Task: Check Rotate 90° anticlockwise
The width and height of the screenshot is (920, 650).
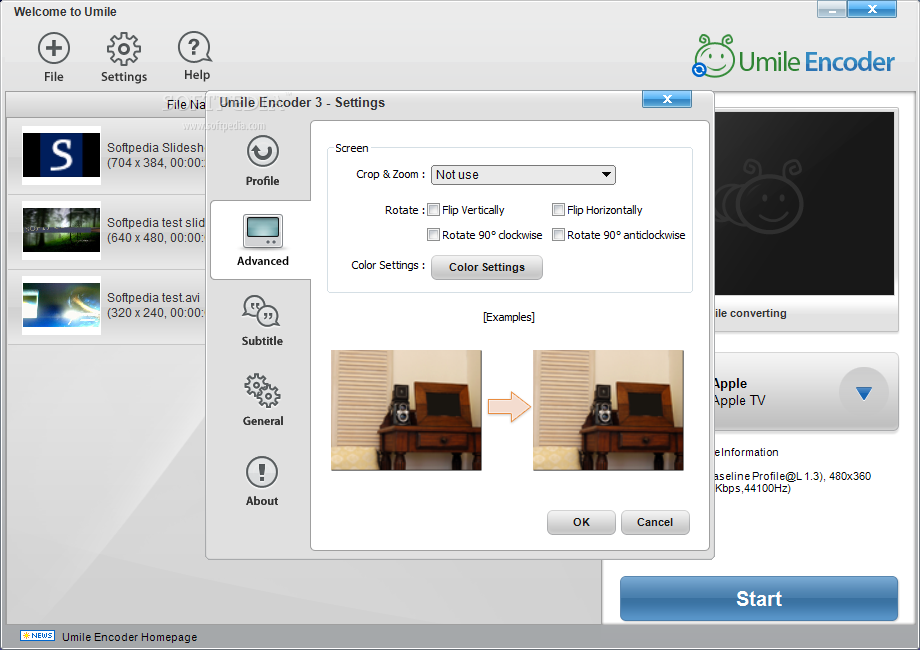Action: (x=559, y=235)
